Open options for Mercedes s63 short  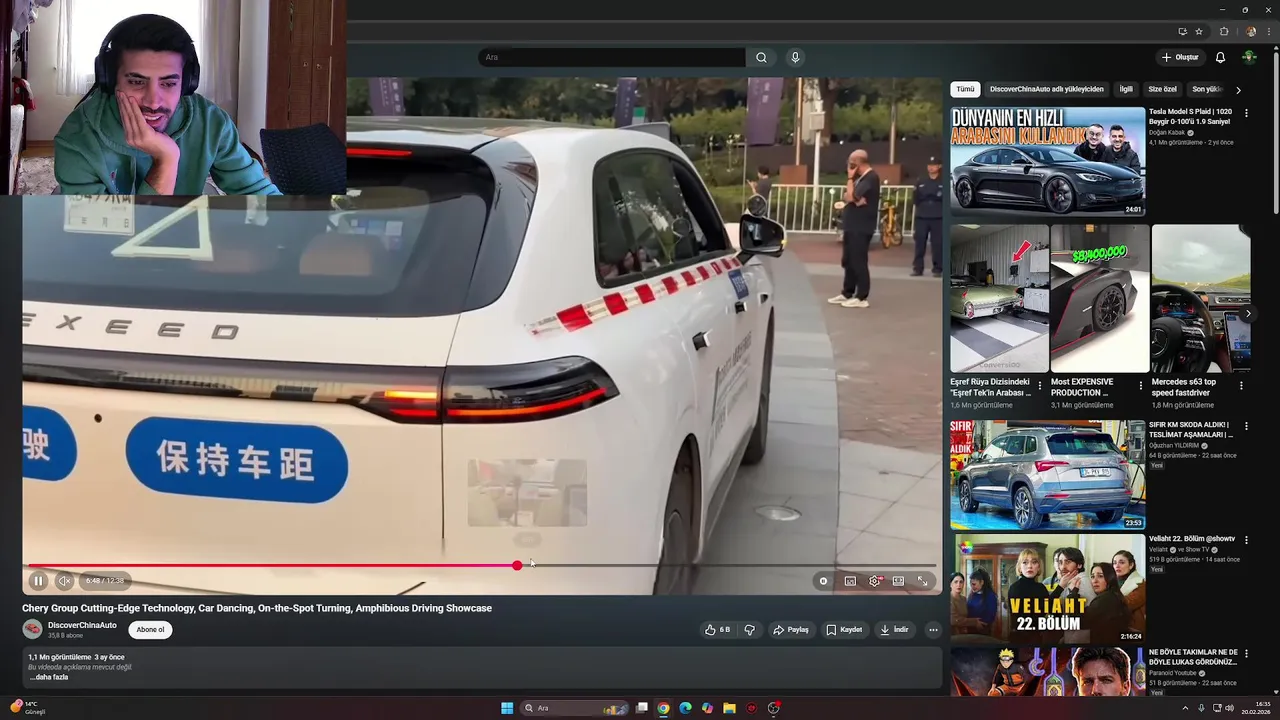[1242, 385]
